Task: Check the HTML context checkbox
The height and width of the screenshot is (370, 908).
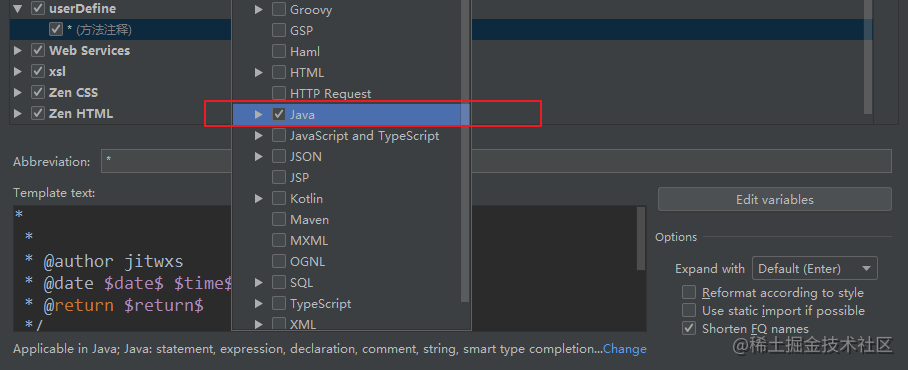Action: tap(279, 72)
